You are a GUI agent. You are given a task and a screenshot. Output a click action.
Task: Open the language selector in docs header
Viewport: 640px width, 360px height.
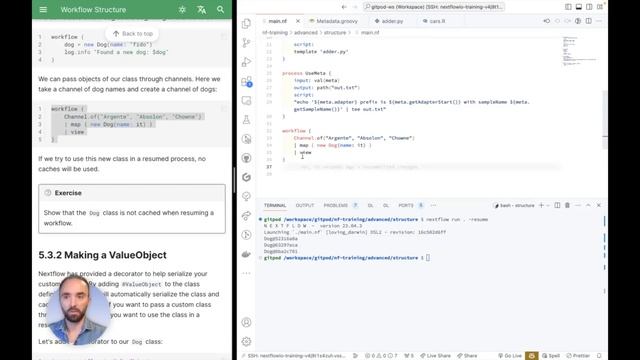(201, 9)
